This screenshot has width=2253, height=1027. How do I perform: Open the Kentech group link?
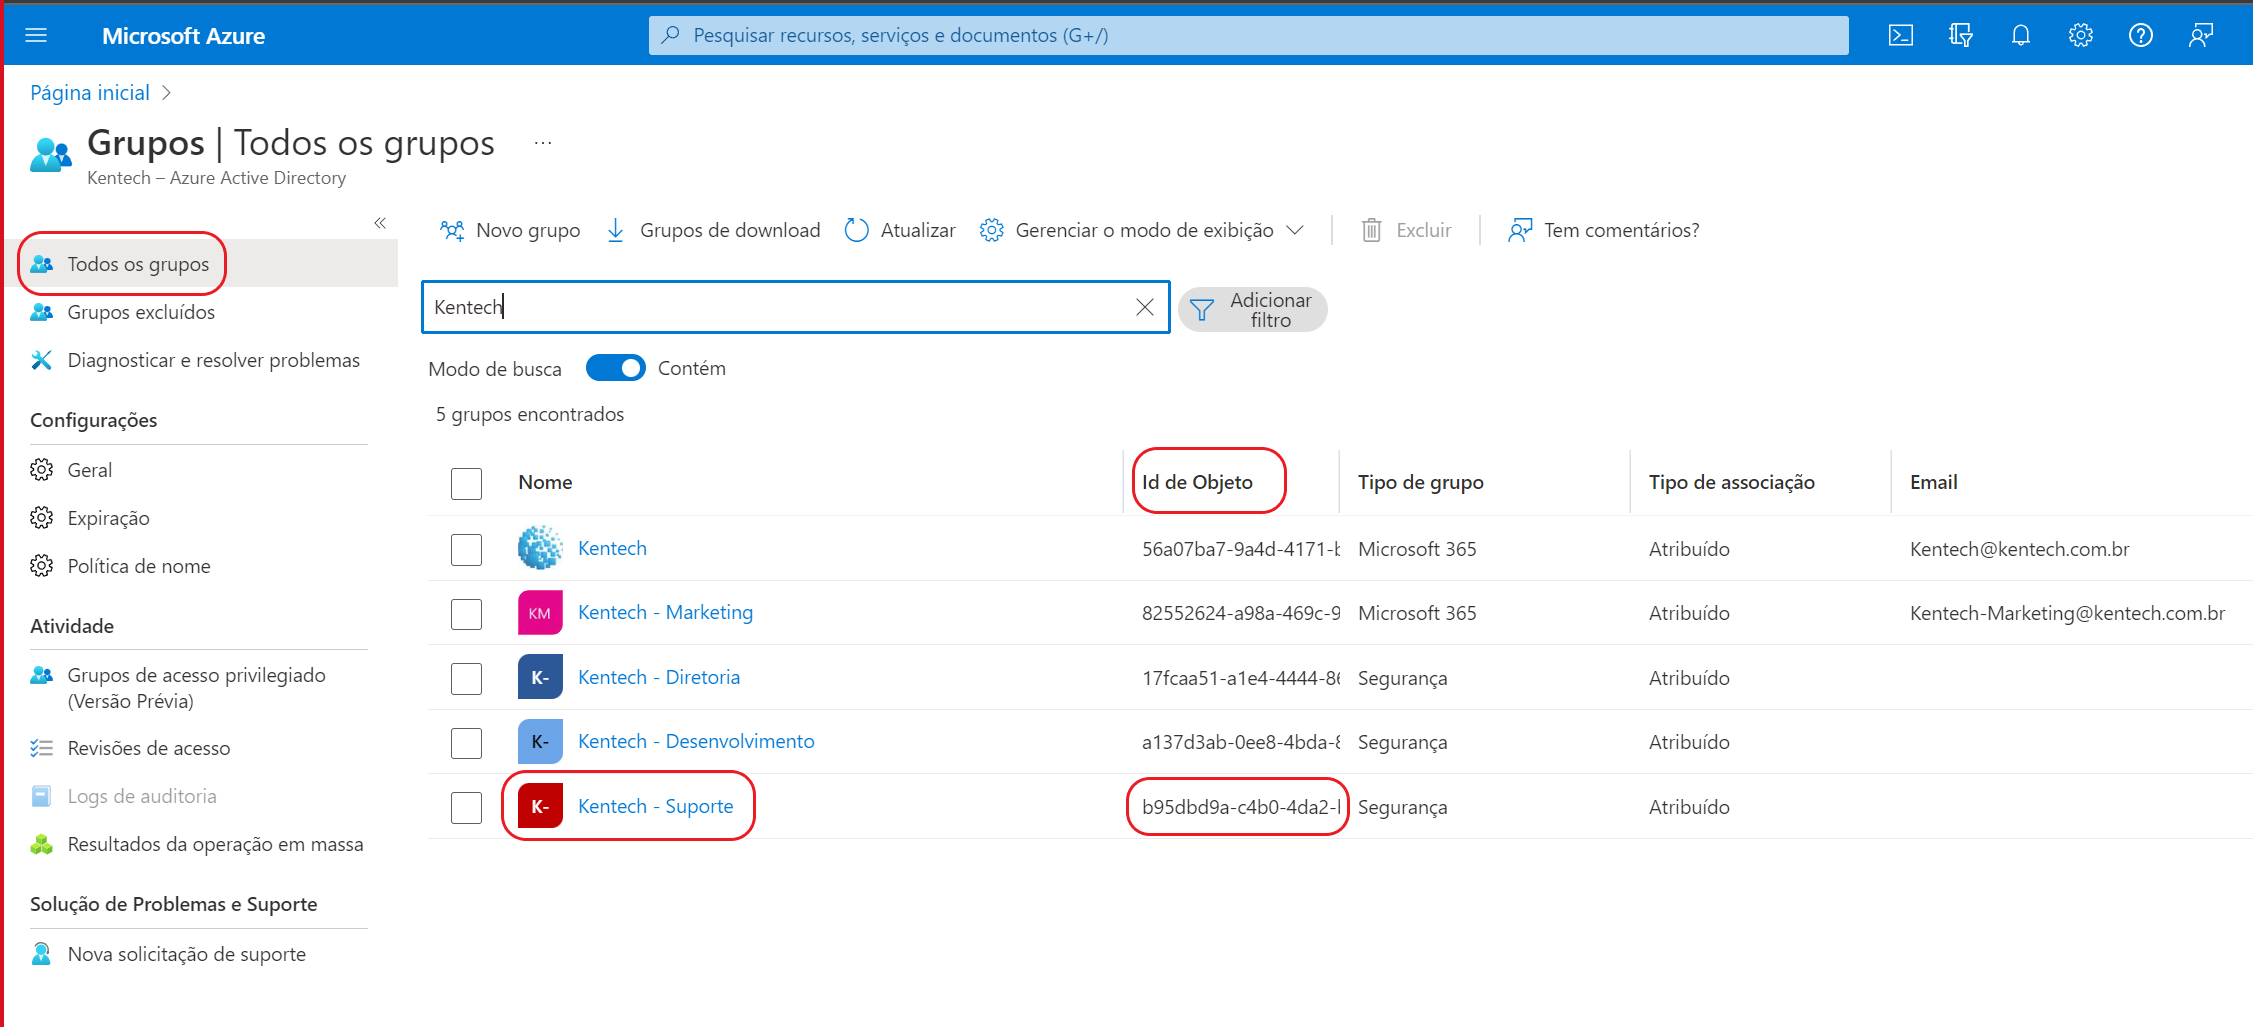point(612,548)
